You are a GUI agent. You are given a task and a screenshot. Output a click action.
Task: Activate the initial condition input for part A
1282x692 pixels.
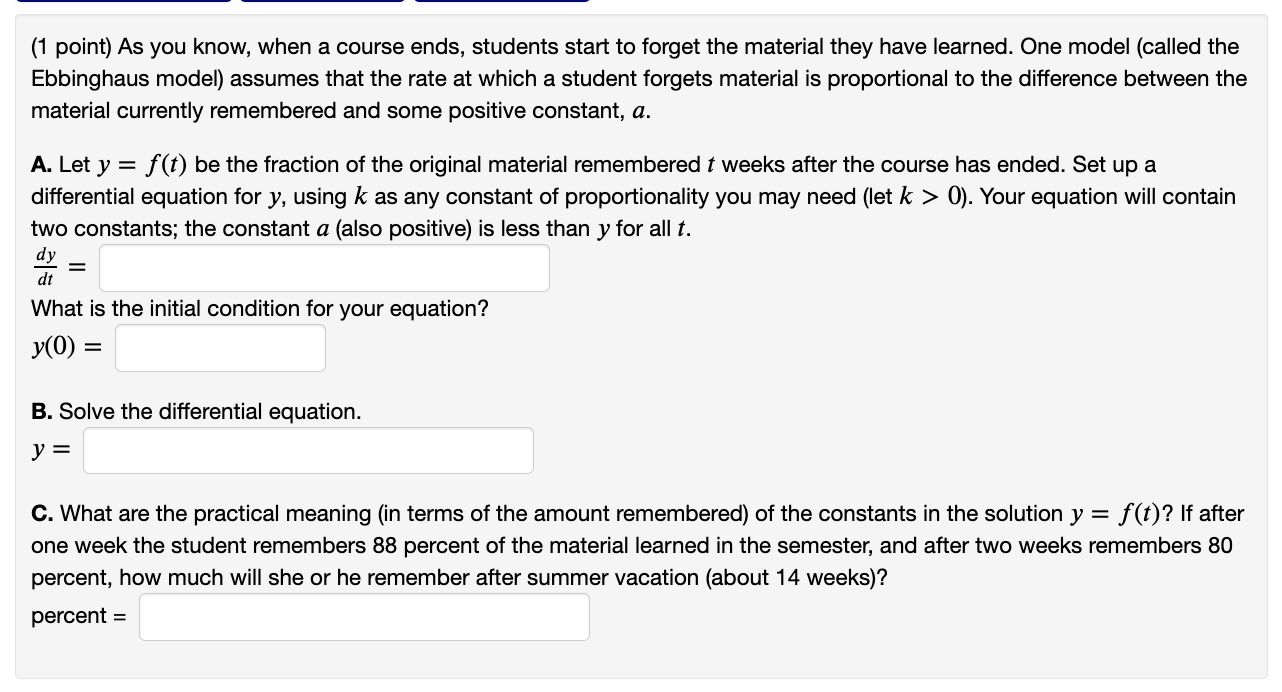(220, 347)
